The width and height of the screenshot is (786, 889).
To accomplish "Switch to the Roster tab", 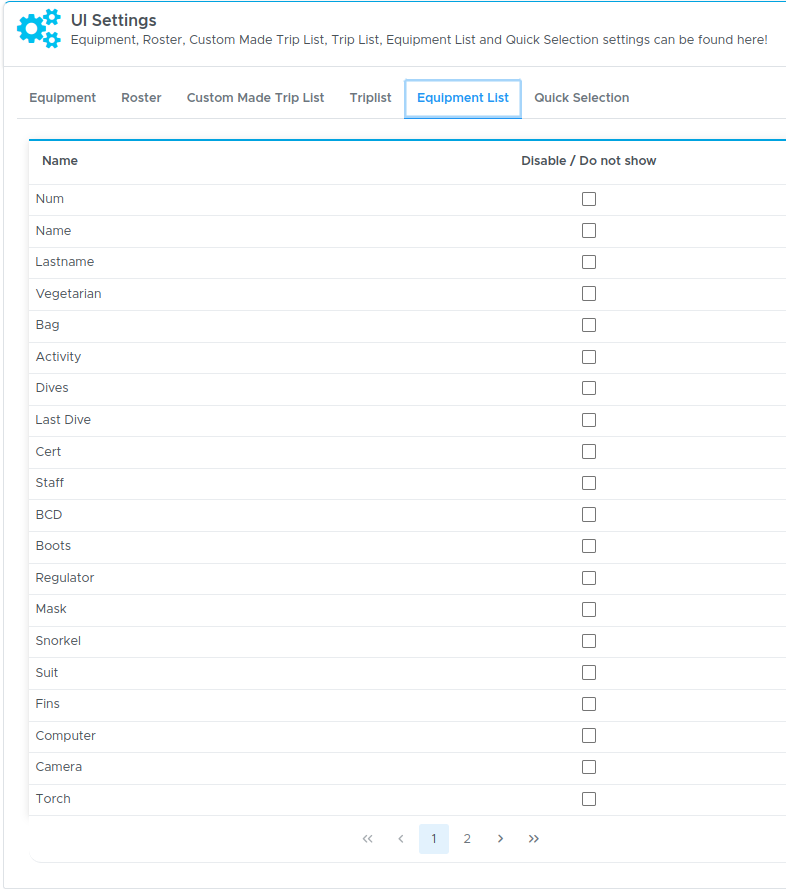I will [x=141, y=98].
